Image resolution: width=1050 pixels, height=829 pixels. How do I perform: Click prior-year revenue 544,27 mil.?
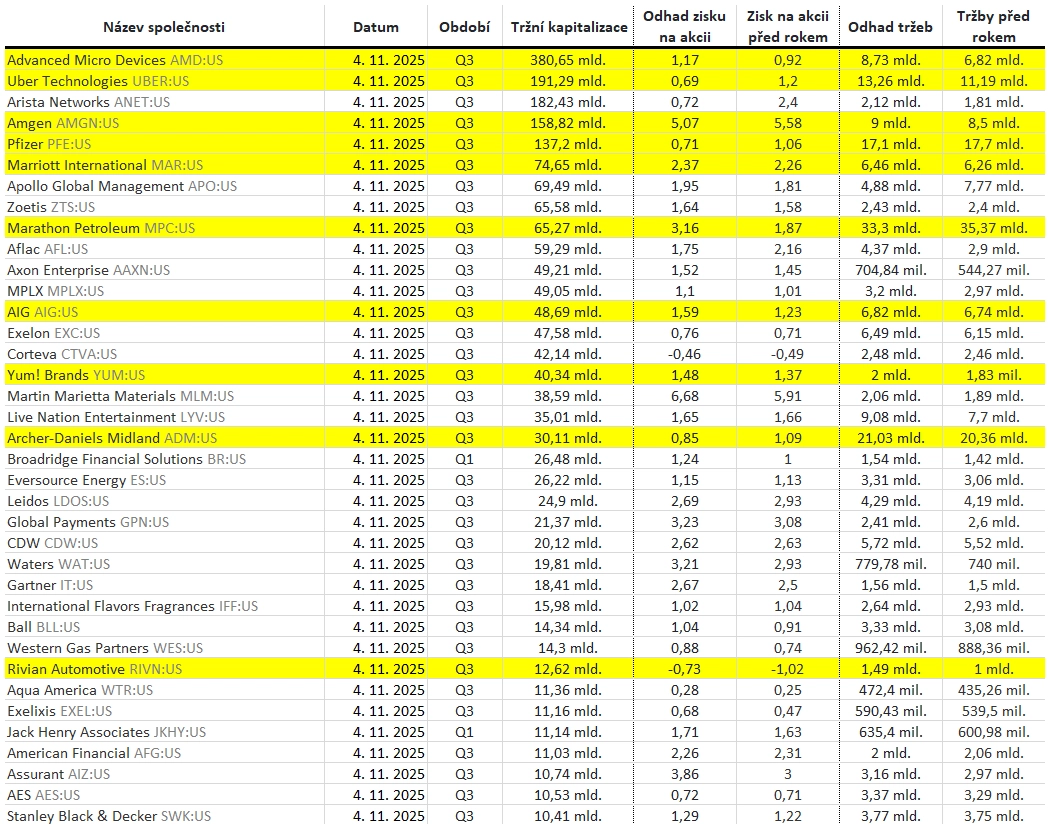coord(993,270)
